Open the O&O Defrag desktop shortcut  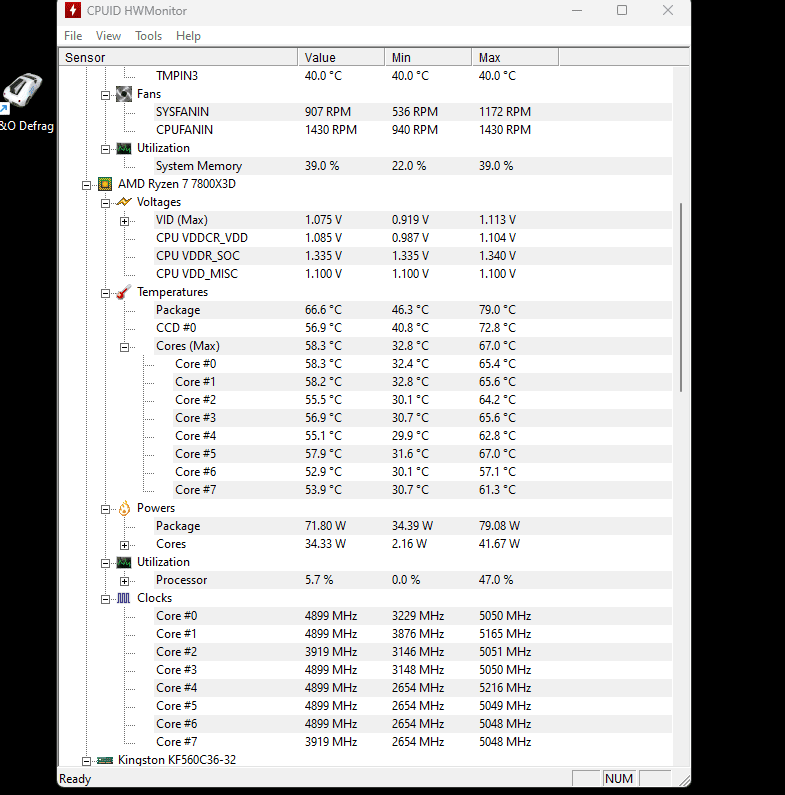click(x=25, y=102)
